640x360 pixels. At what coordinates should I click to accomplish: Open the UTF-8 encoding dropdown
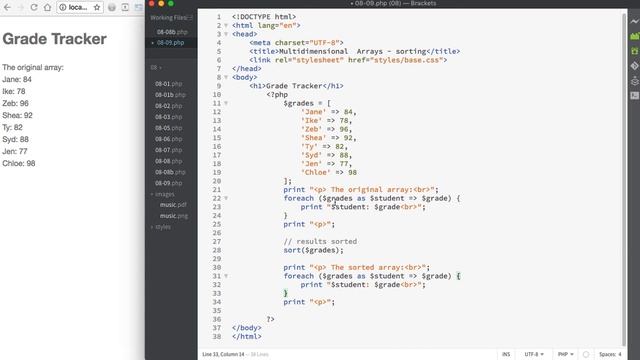534,354
